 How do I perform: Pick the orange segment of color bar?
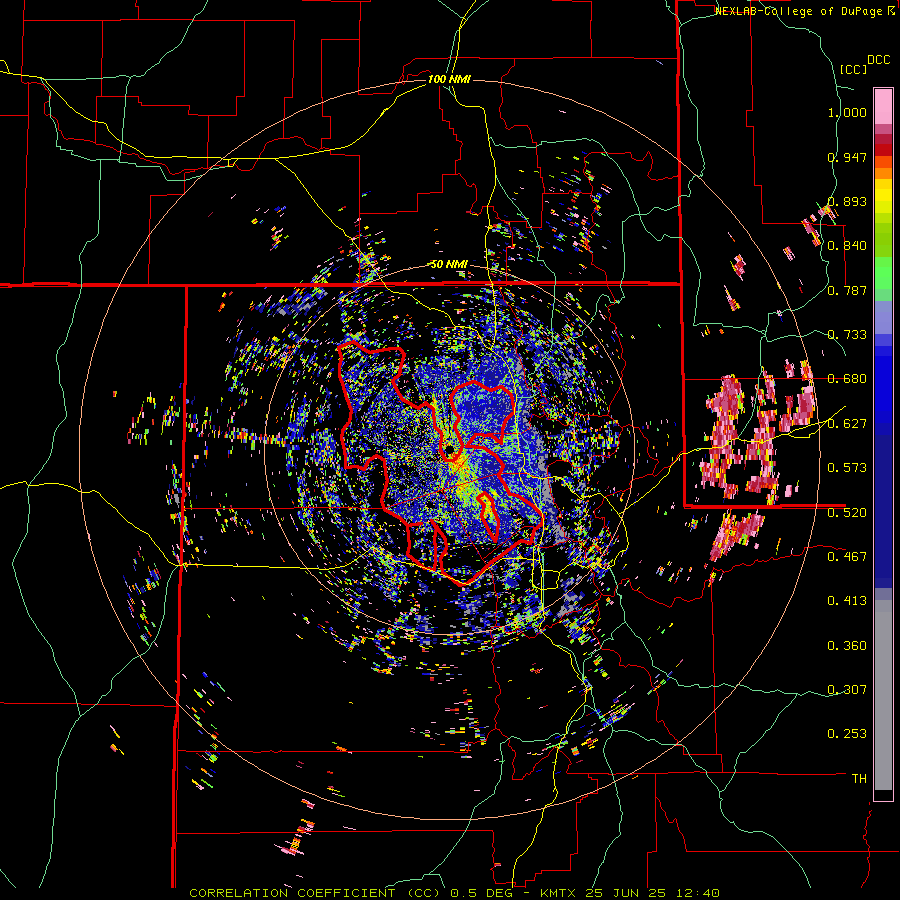coord(883,173)
